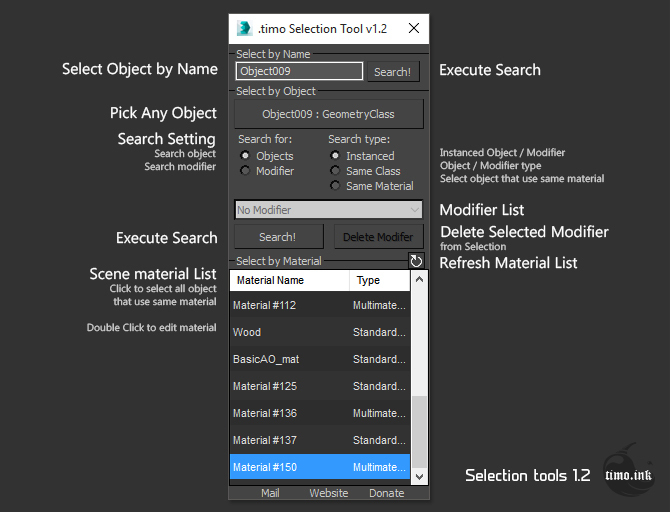
Task: Click the Select by Name text field
Action: coord(299,72)
